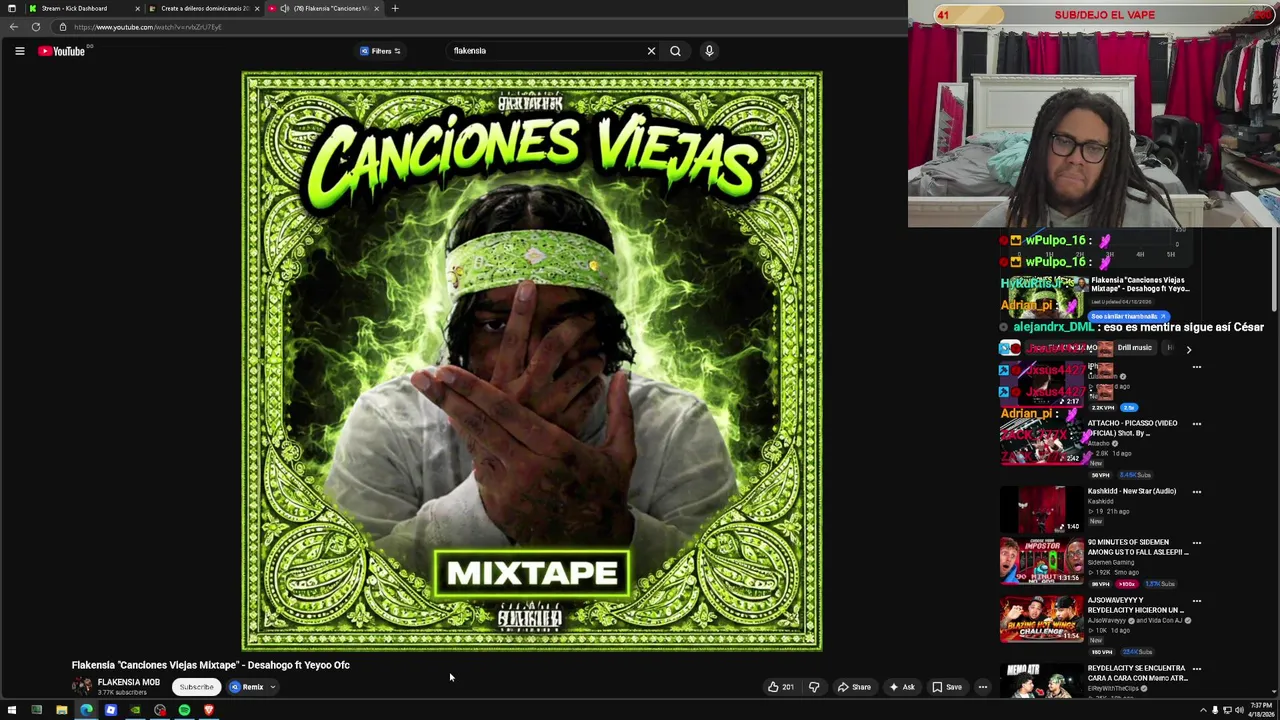The image size is (1280, 720).
Task: Open options menu for top 2:17 video
Action: pyautogui.click(x=1197, y=367)
